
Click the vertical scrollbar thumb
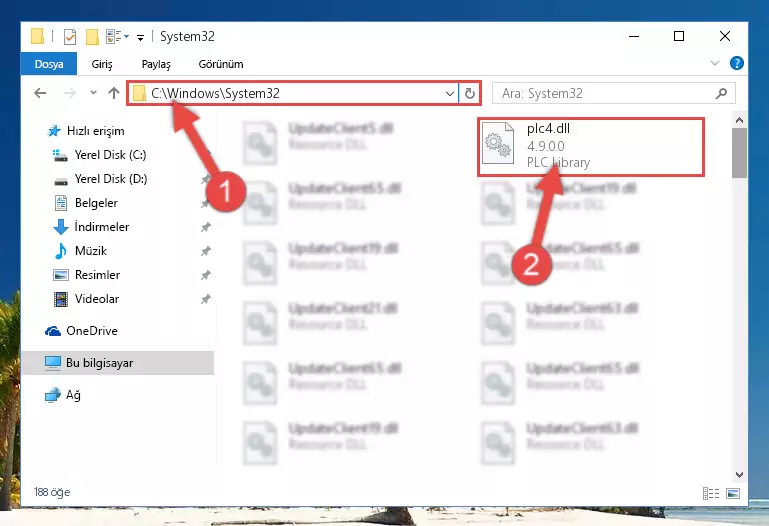click(x=740, y=153)
